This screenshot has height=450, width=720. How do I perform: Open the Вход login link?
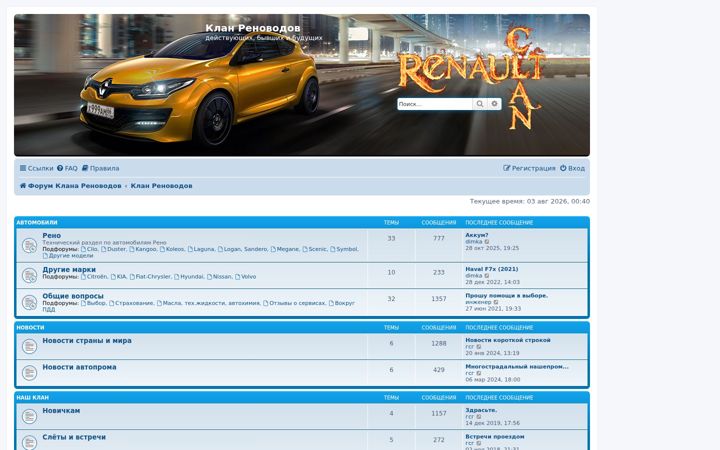[572, 168]
